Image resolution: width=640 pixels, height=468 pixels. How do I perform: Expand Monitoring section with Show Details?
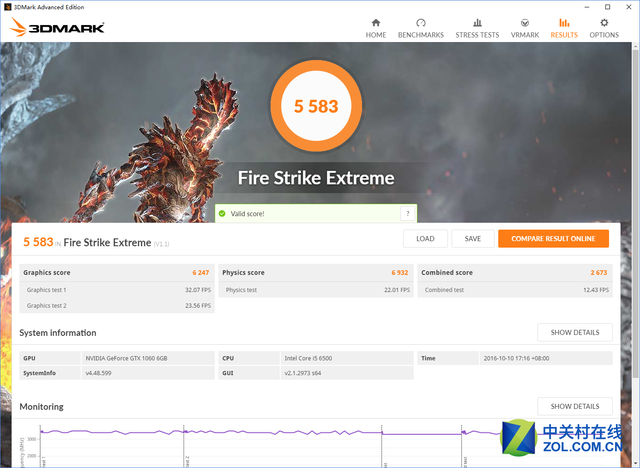(x=574, y=406)
